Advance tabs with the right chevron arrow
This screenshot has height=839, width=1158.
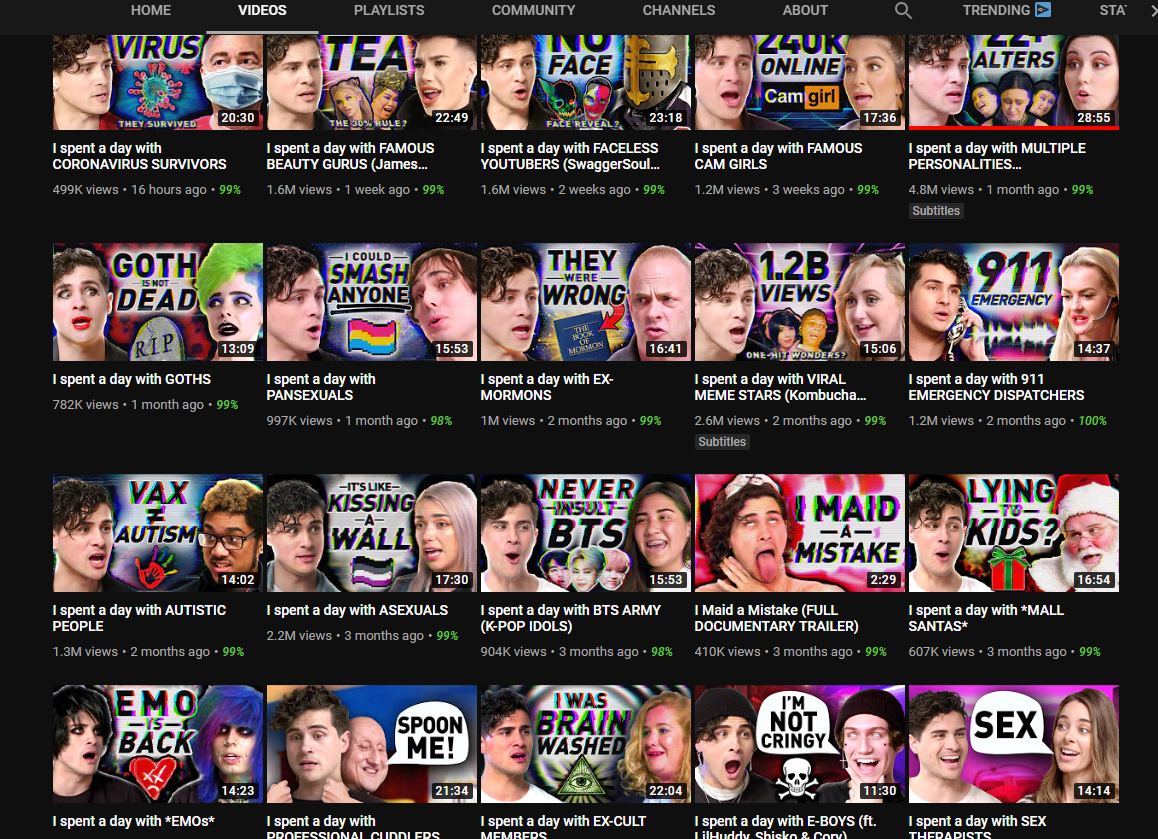(1153, 10)
